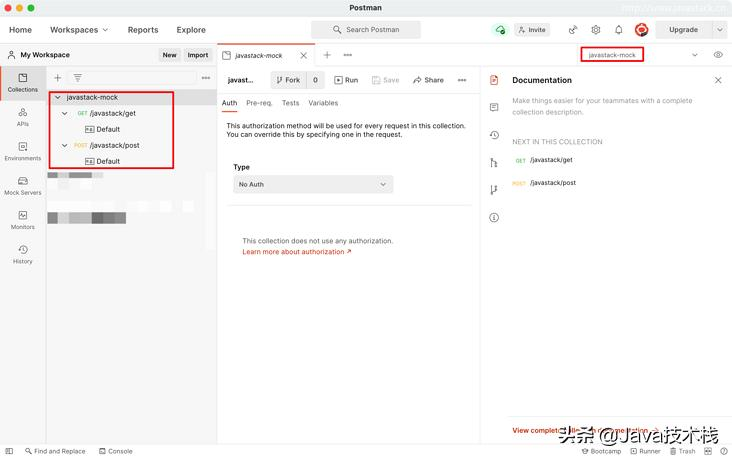Open the sidebar three-dot options menu

point(206,78)
